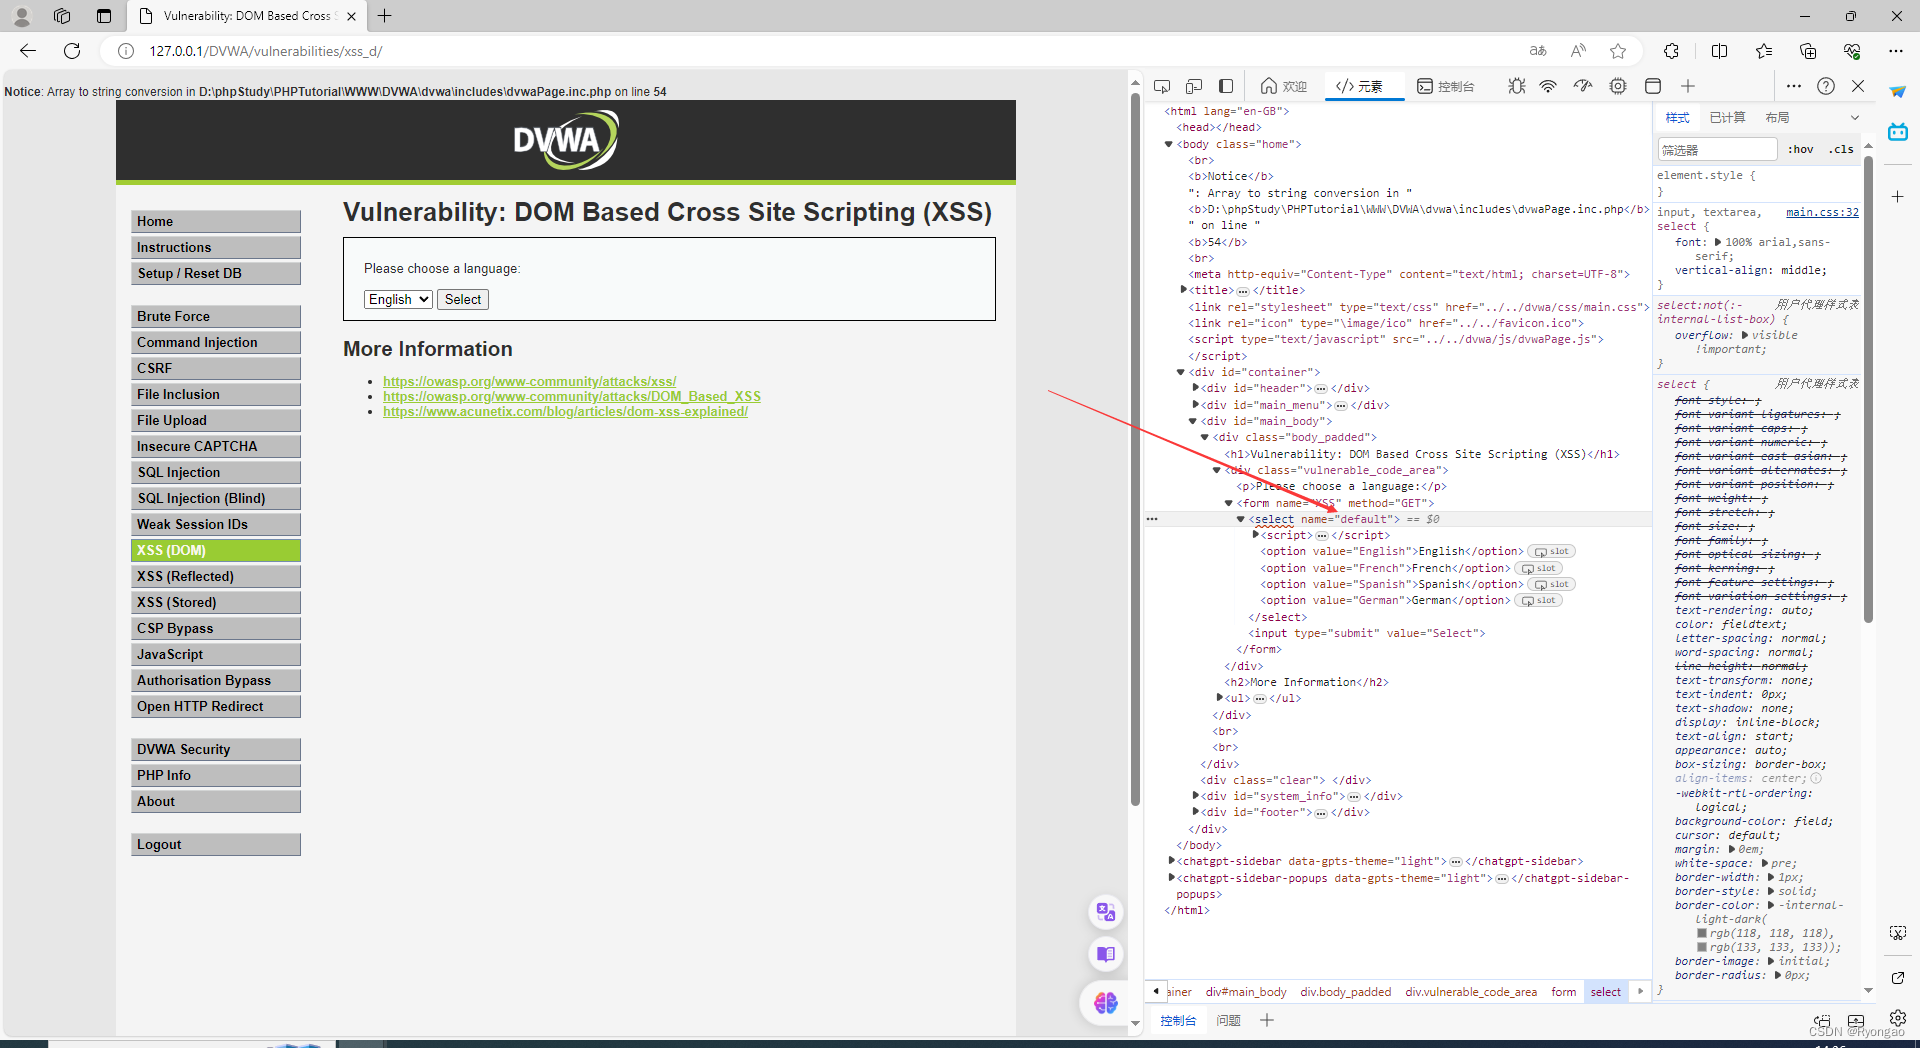Open DevTools help question mark icon
Image resolution: width=1920 pixels, height=1048 pixels.
(x=1826, y=86)
